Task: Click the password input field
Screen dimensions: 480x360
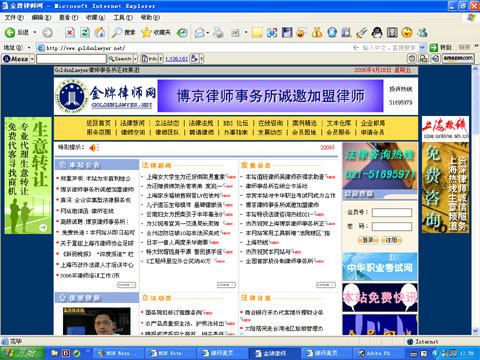Action: coord(392,227)
